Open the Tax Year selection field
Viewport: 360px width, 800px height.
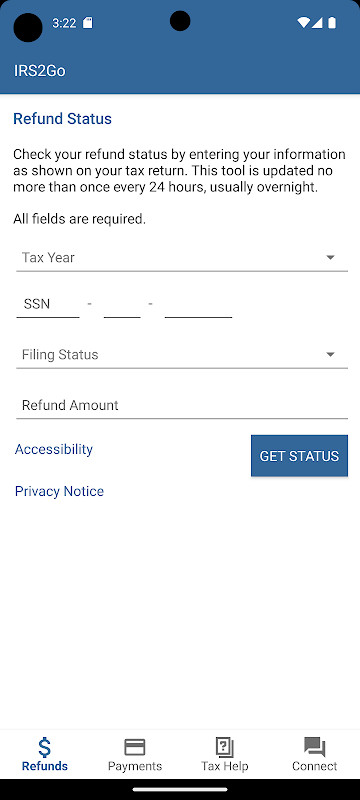[182, 258]
